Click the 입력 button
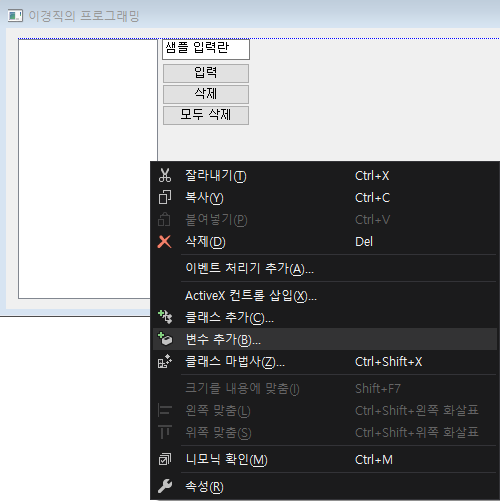Image resolution: width=500 pixels, height=501 pixels. point(206,73)
